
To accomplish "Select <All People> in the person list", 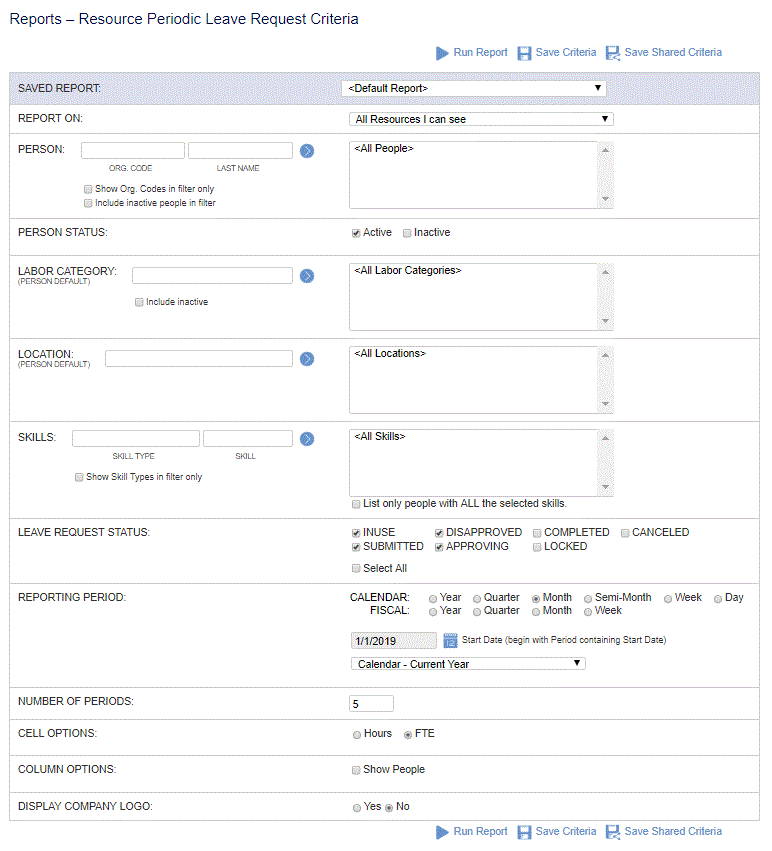I will click(384, 148).
